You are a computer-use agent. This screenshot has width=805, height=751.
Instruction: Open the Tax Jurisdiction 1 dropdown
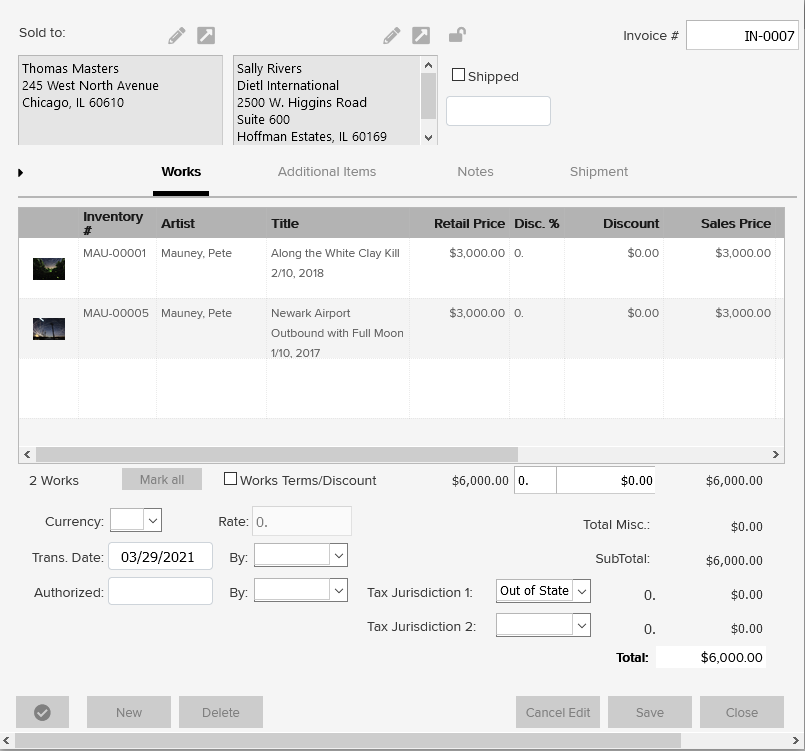coord(582,591)
